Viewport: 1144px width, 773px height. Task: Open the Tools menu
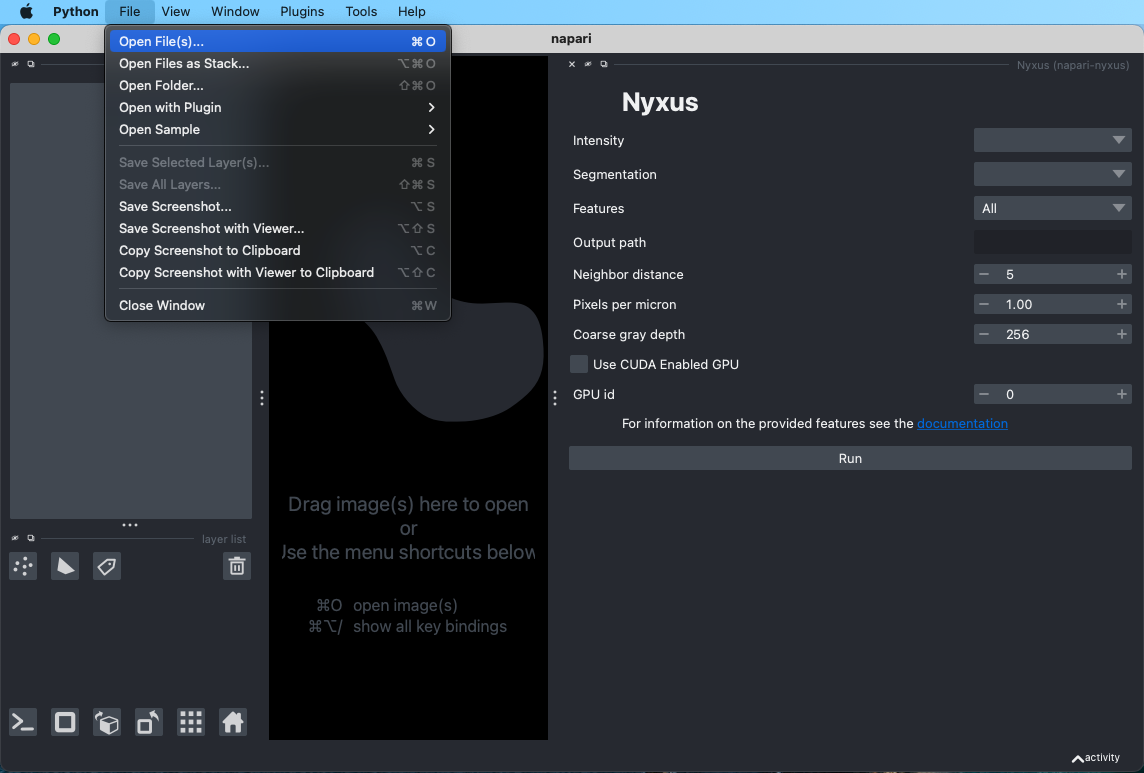(361, 12)
